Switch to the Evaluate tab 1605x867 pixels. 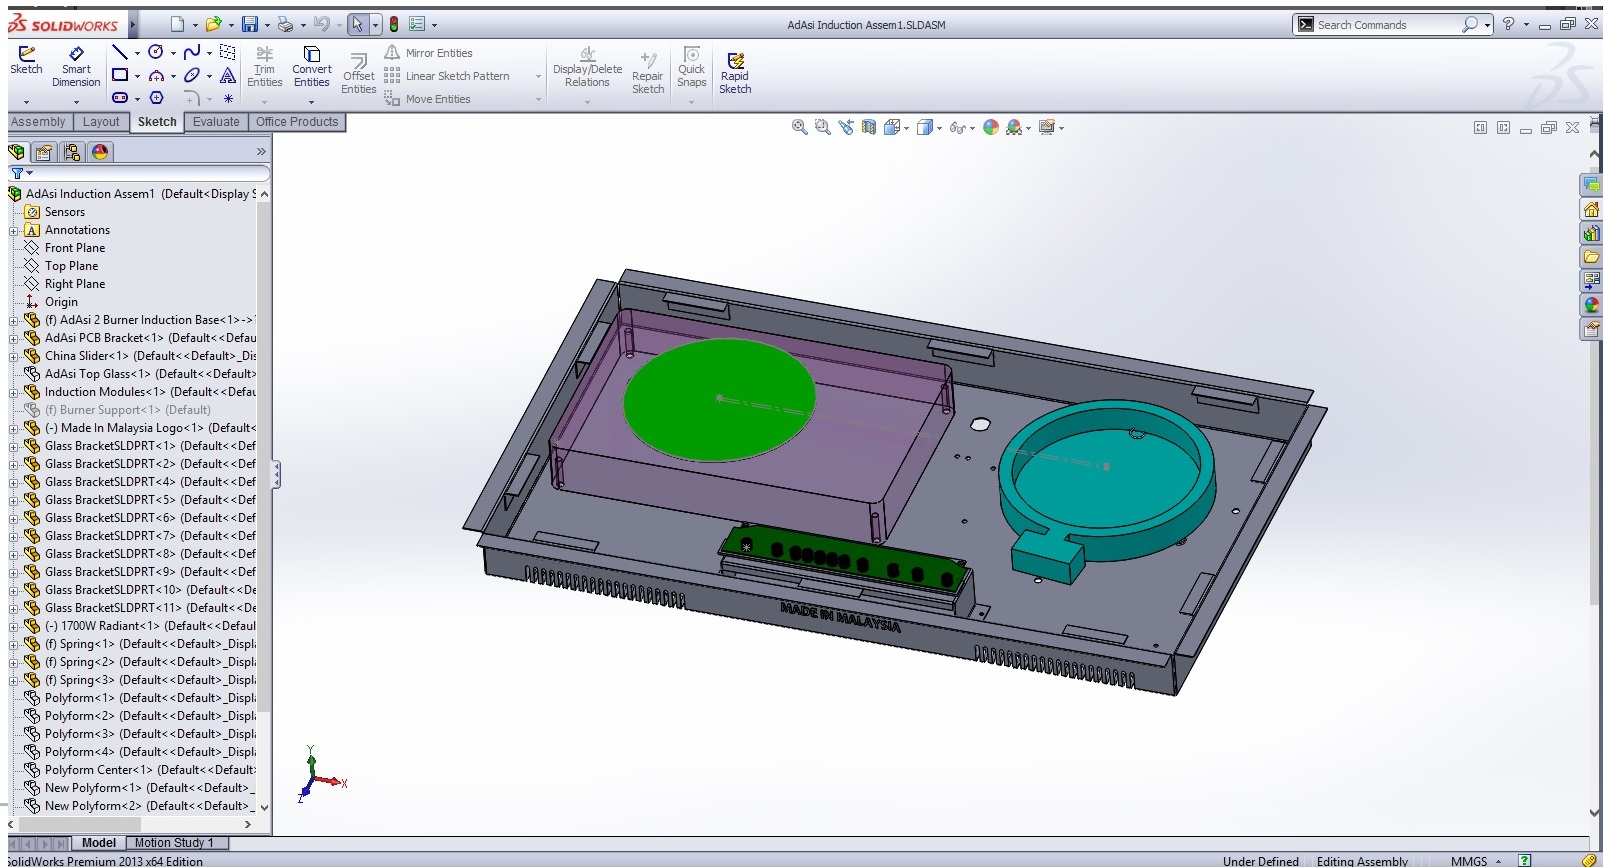(216, 122)
